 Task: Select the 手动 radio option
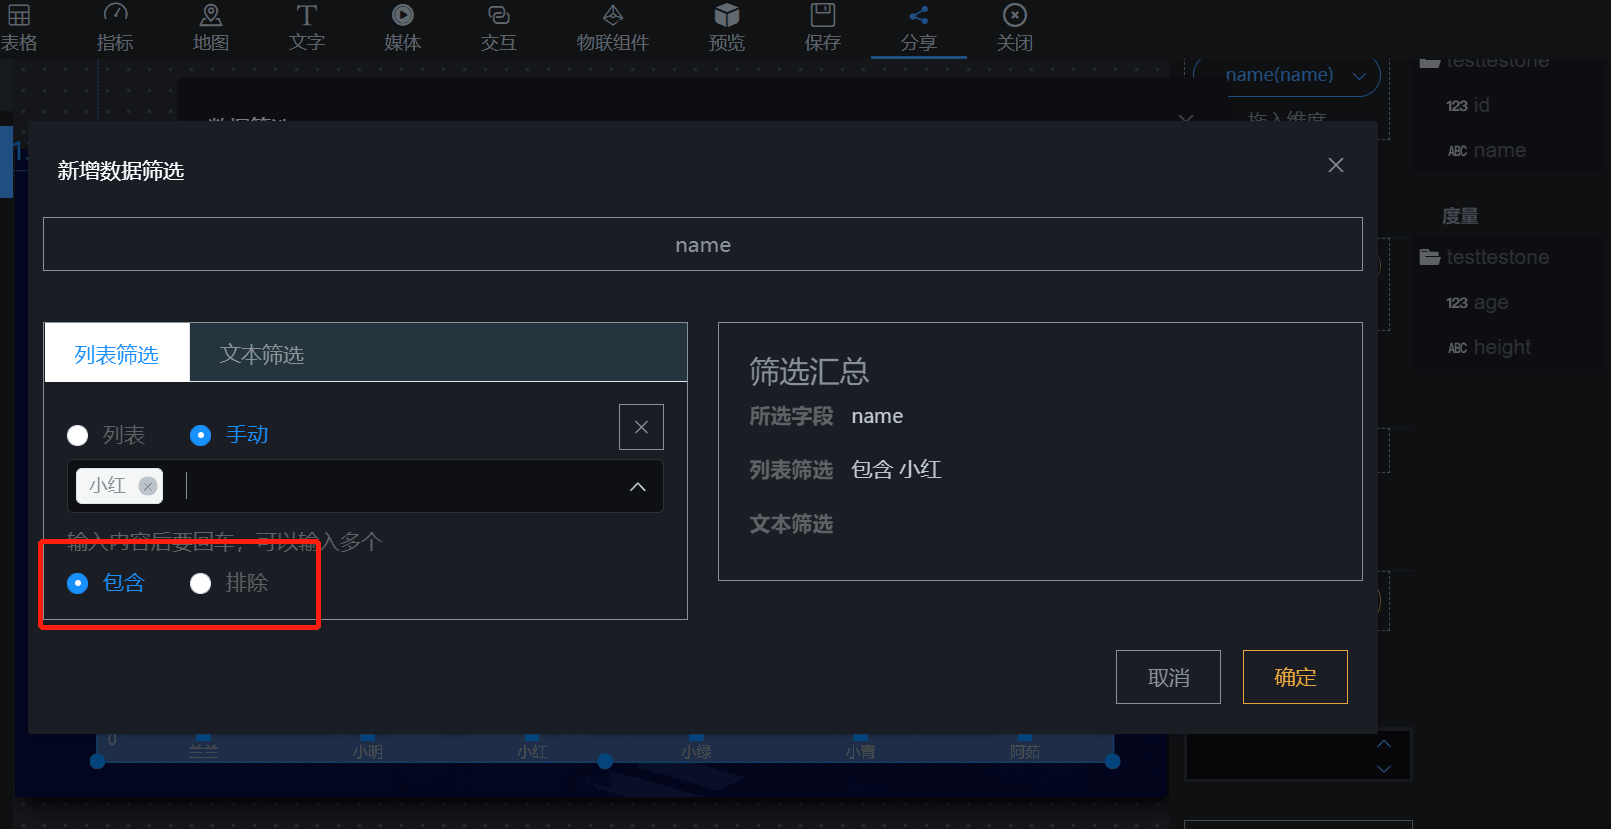(x=229, y=435)
